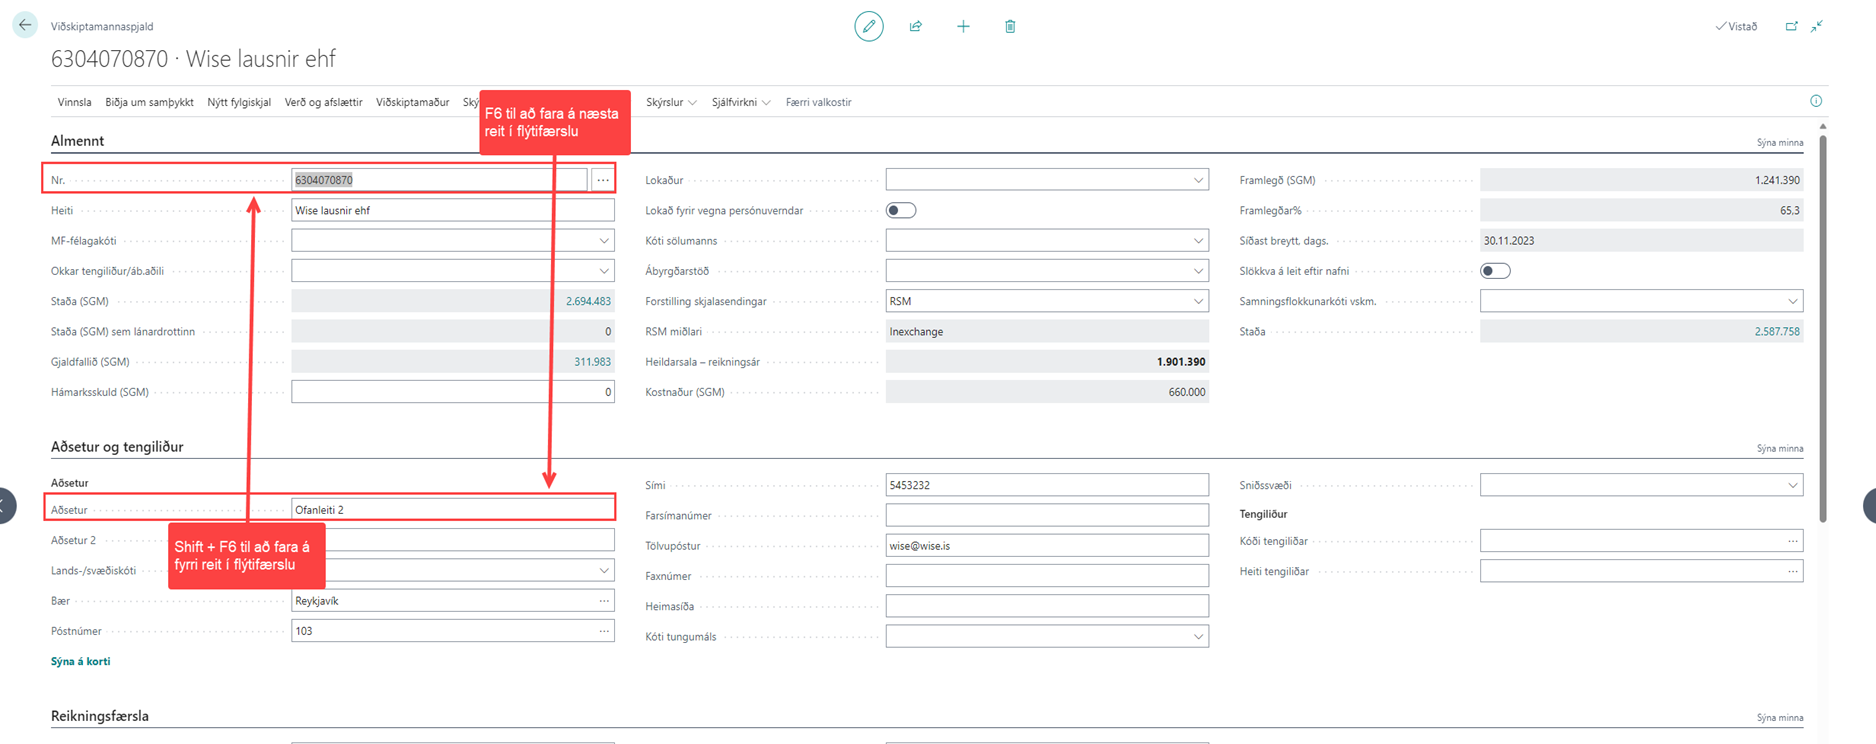Expand the Sniðssvæði dropdown
The height and width of the screenshot is (744, 1876).
[x=1792, y=485]
